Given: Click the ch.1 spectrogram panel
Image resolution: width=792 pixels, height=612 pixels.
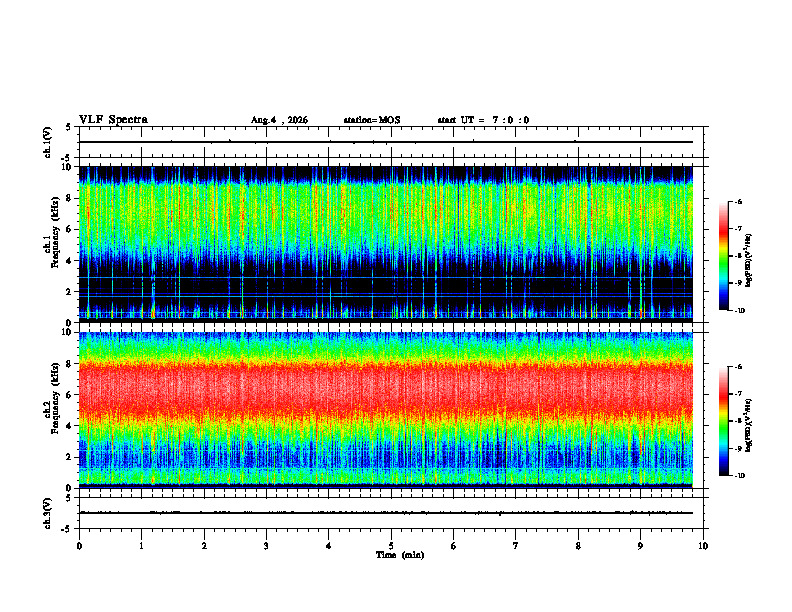Looking at the screenshot, I should click(386, 243).
